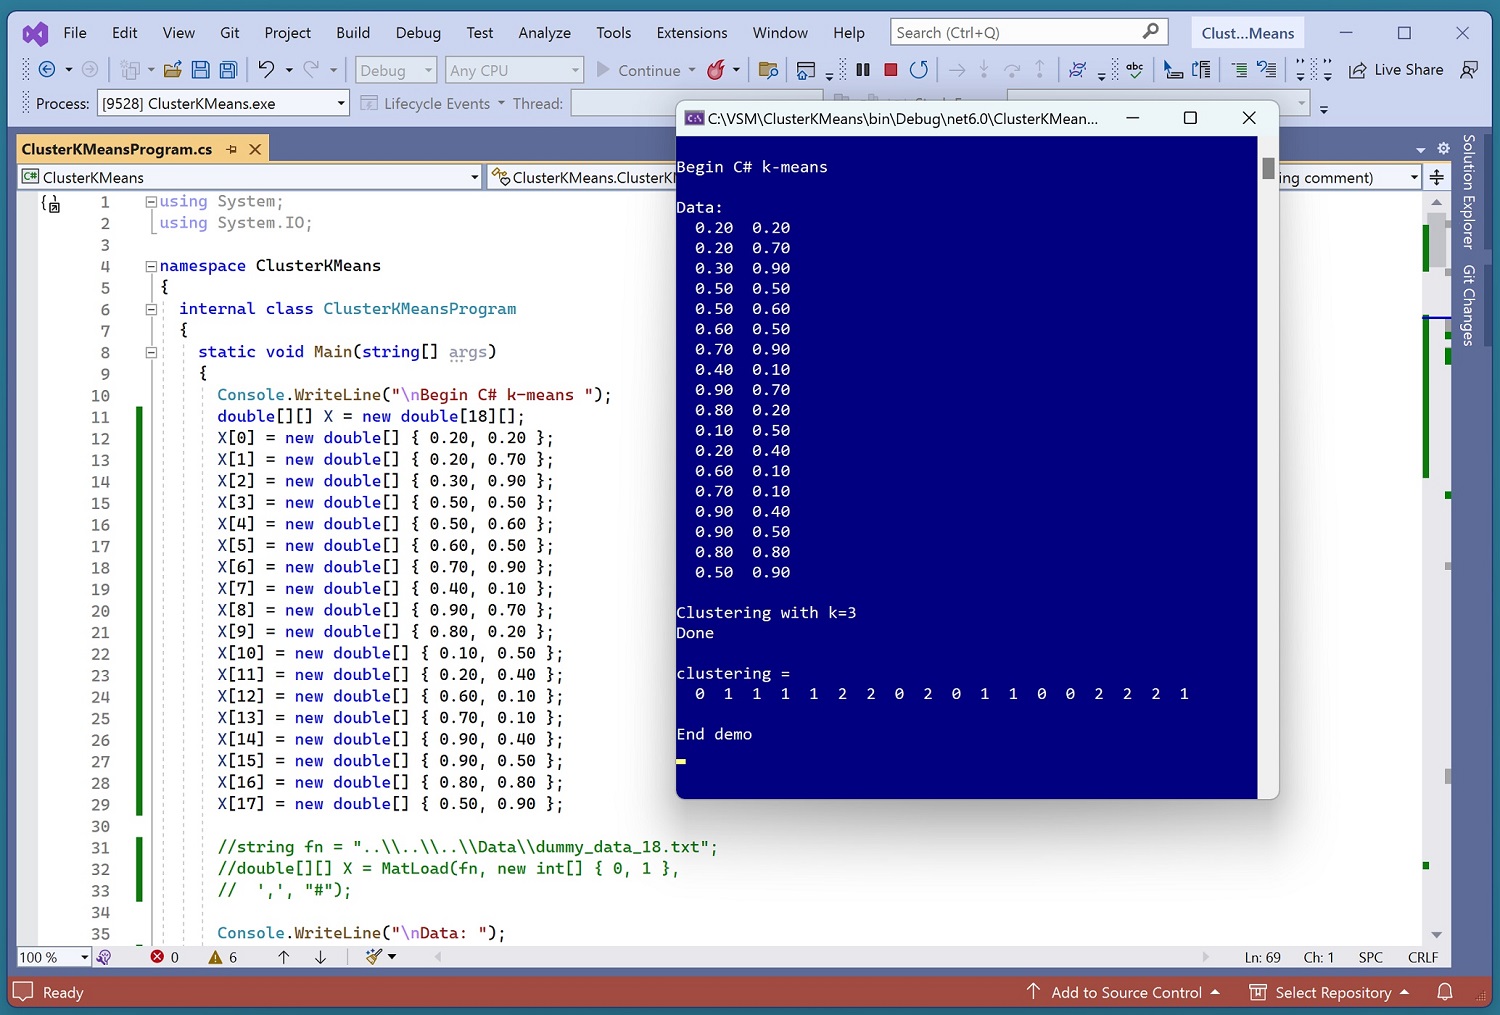
Task: Open the Extensions menu
Action: (691, 33)
